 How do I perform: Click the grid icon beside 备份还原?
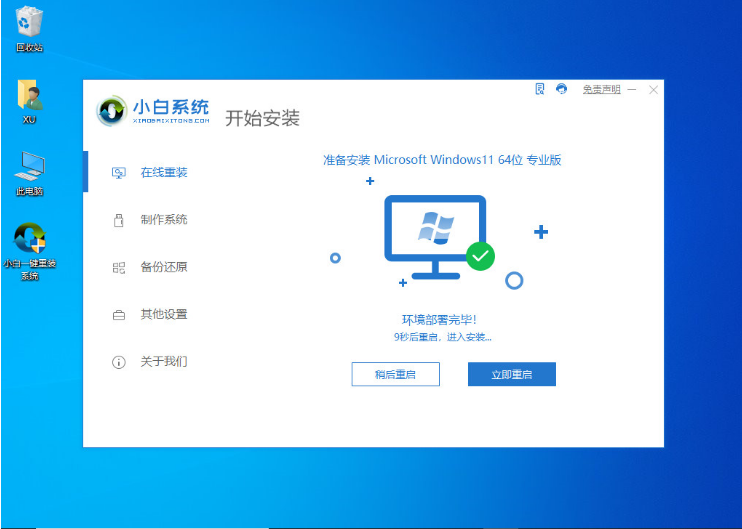[119, 268]
